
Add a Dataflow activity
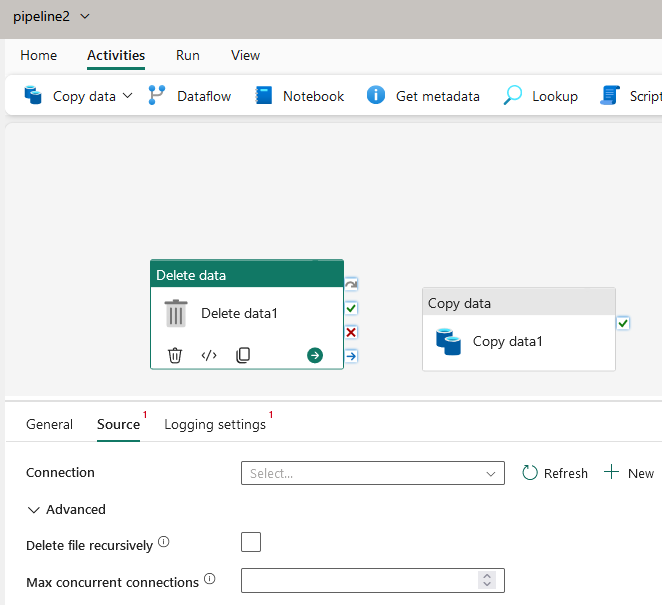click(190, 96)
